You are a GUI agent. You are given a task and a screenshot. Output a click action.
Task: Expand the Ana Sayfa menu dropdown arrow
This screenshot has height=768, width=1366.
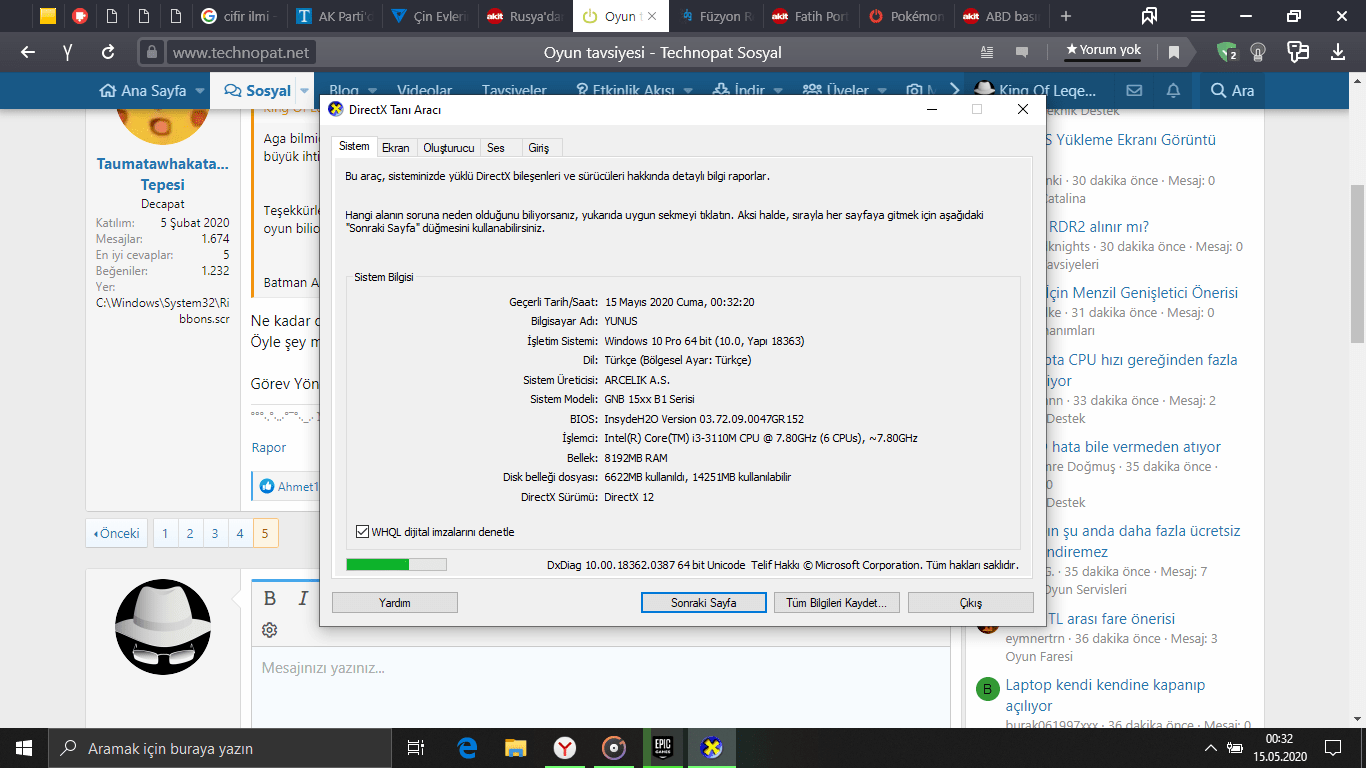pyautogui.click(x=200, y=91)
